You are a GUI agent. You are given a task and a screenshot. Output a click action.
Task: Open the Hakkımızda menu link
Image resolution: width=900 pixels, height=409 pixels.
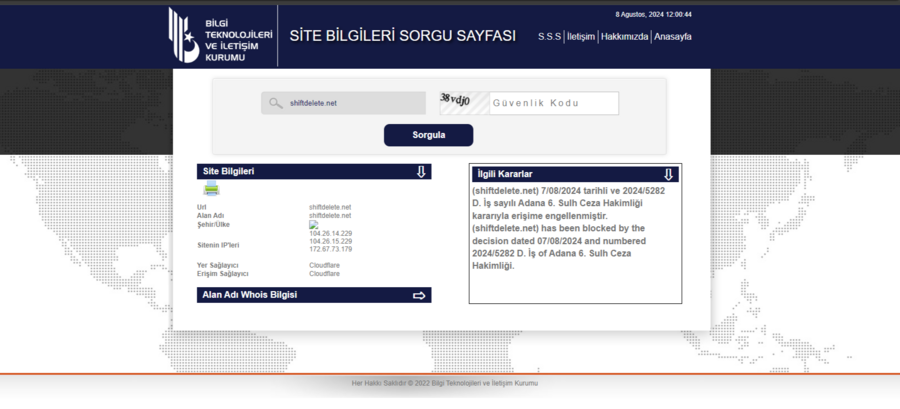pyautogui.click(x=624, y=37)
